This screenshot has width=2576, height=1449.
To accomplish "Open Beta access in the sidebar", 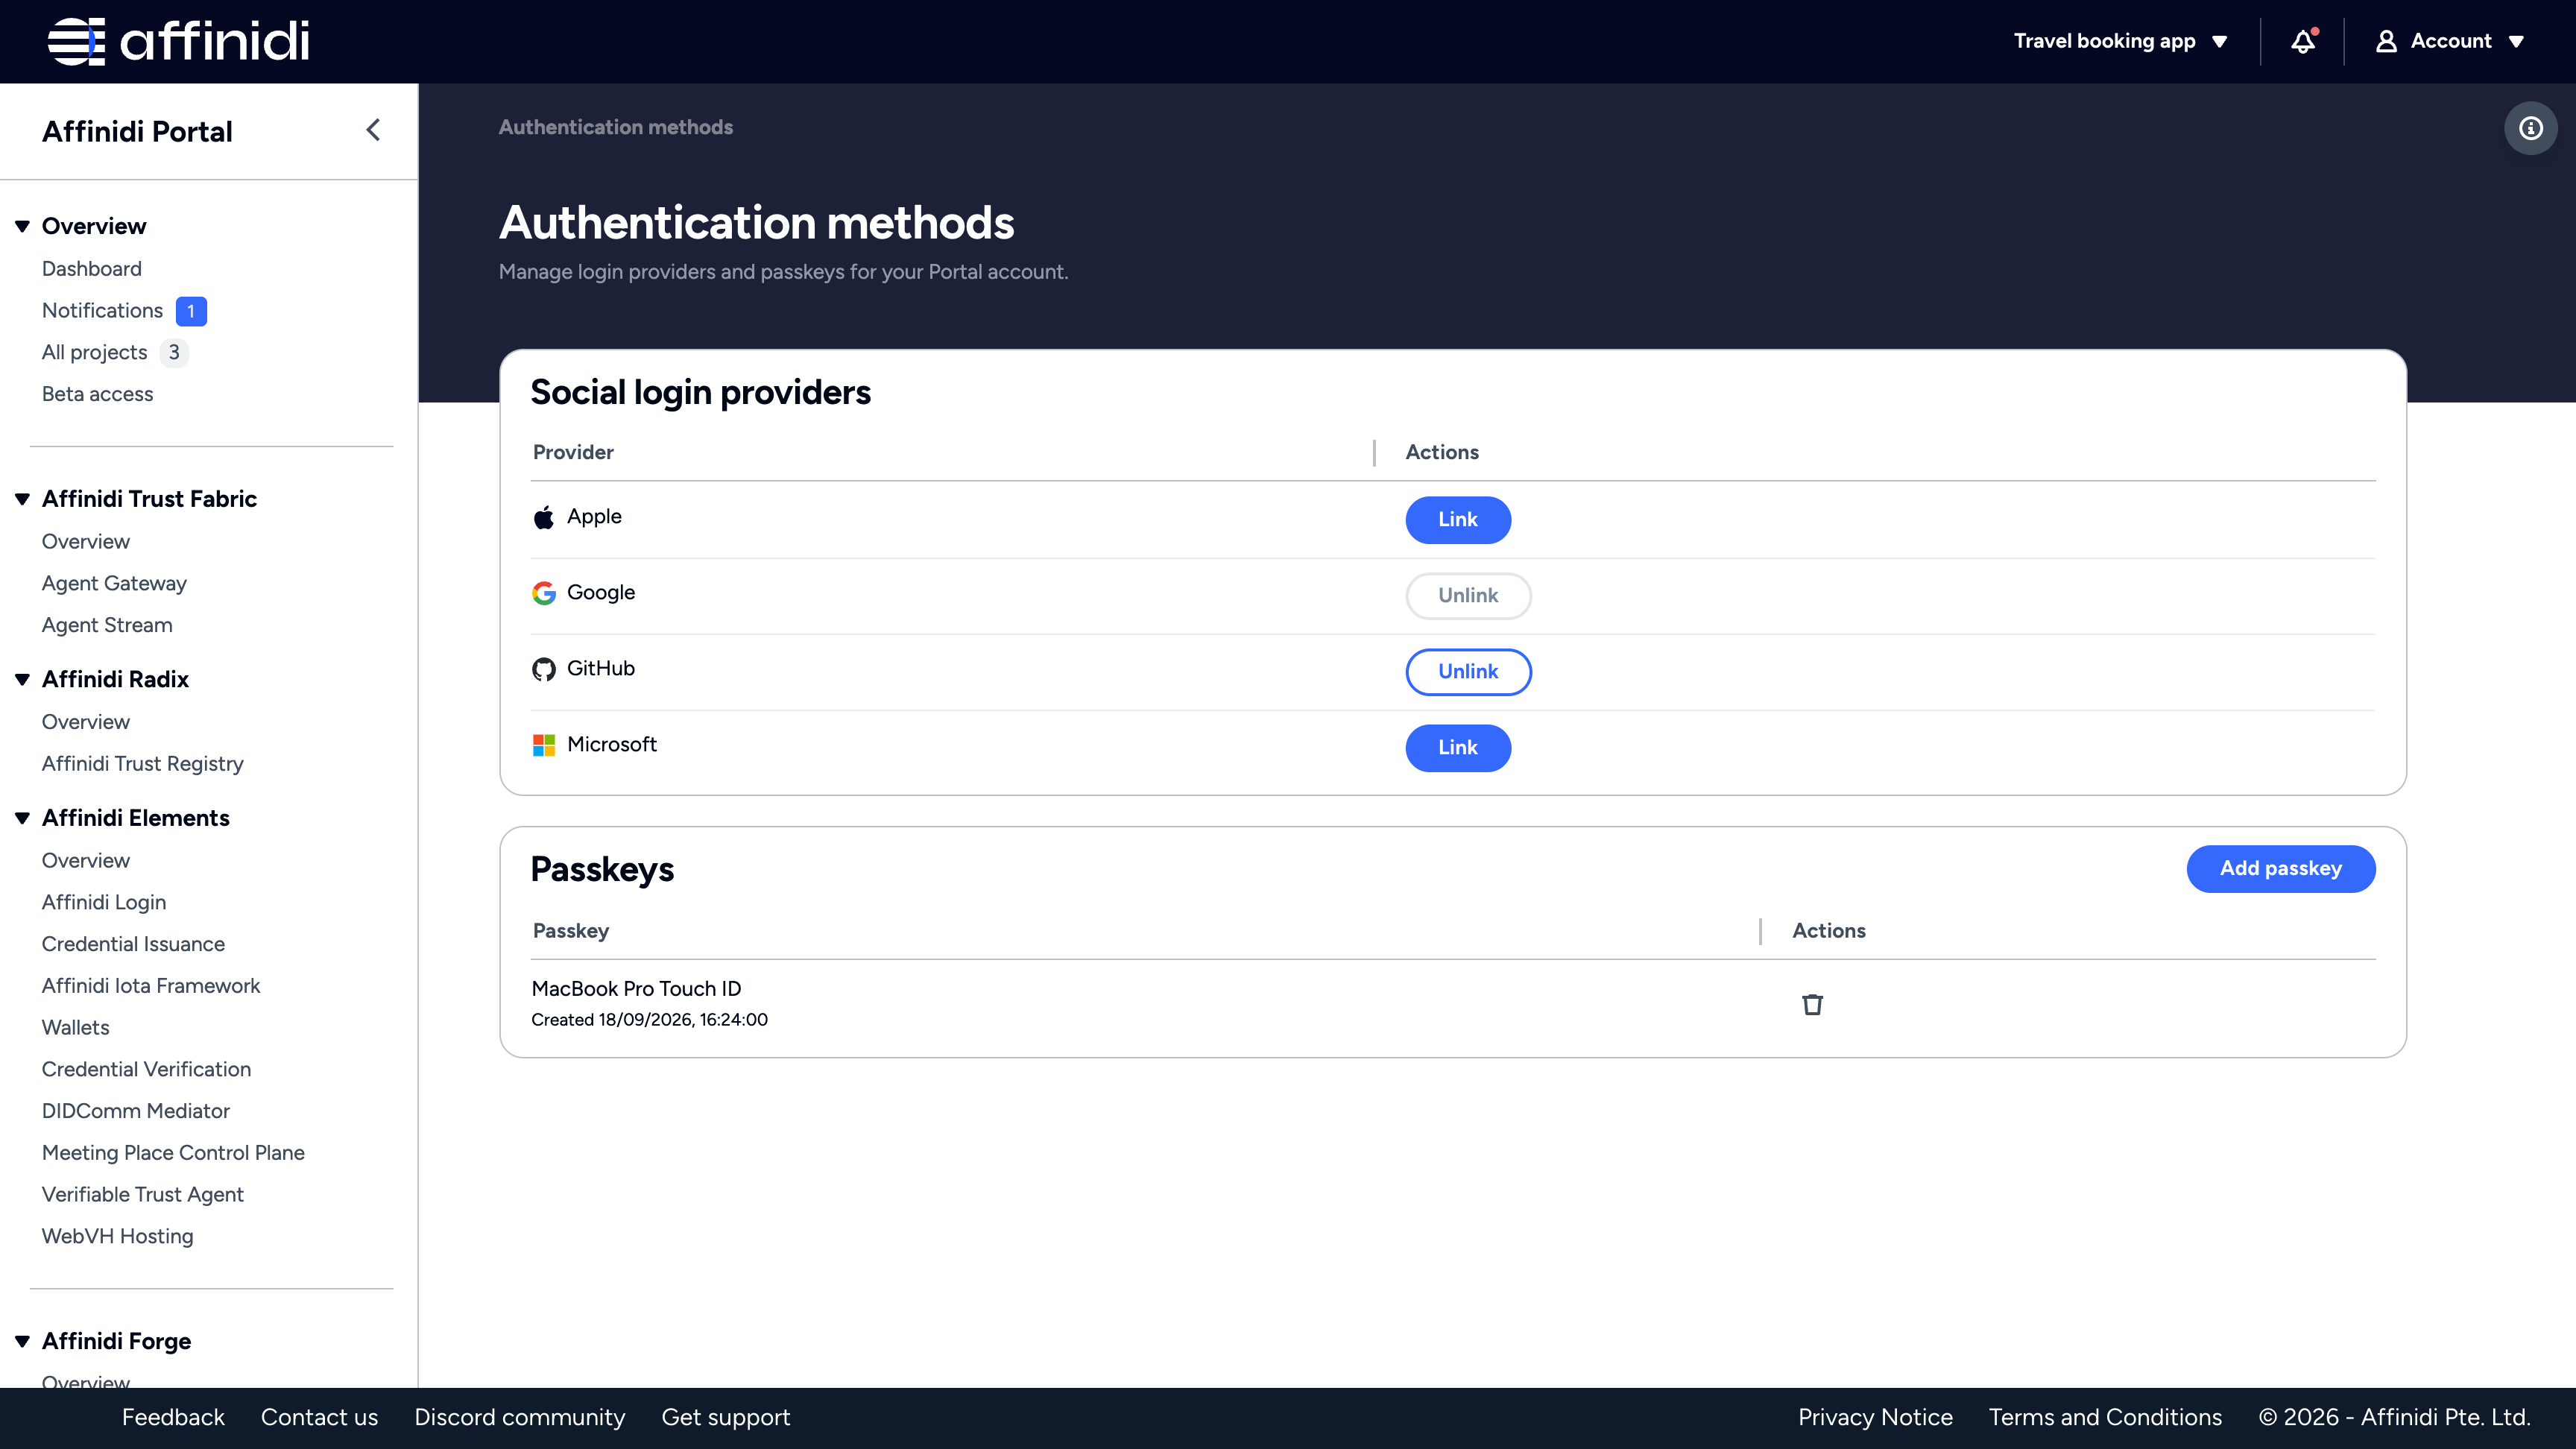I will 97,394.
